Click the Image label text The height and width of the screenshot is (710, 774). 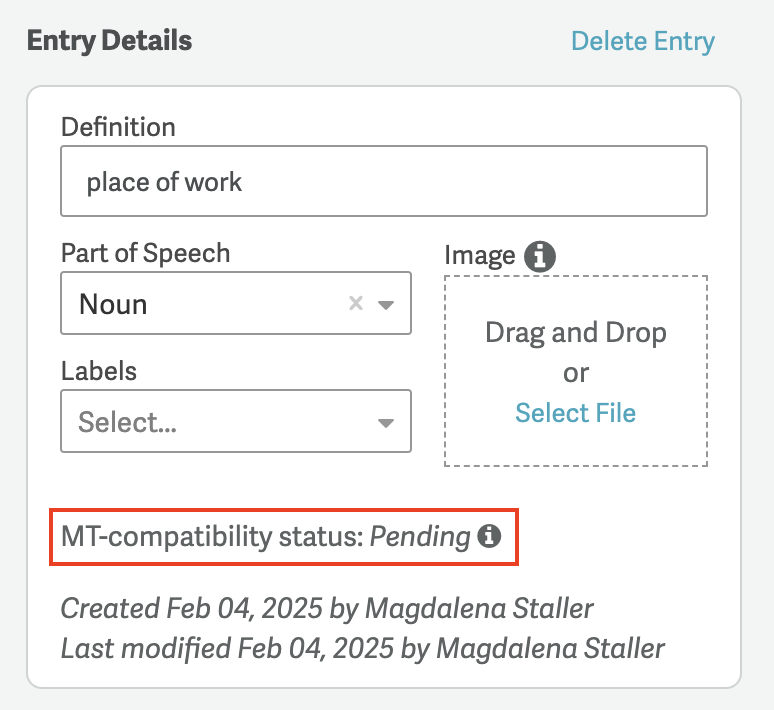(x=480, y=256)
